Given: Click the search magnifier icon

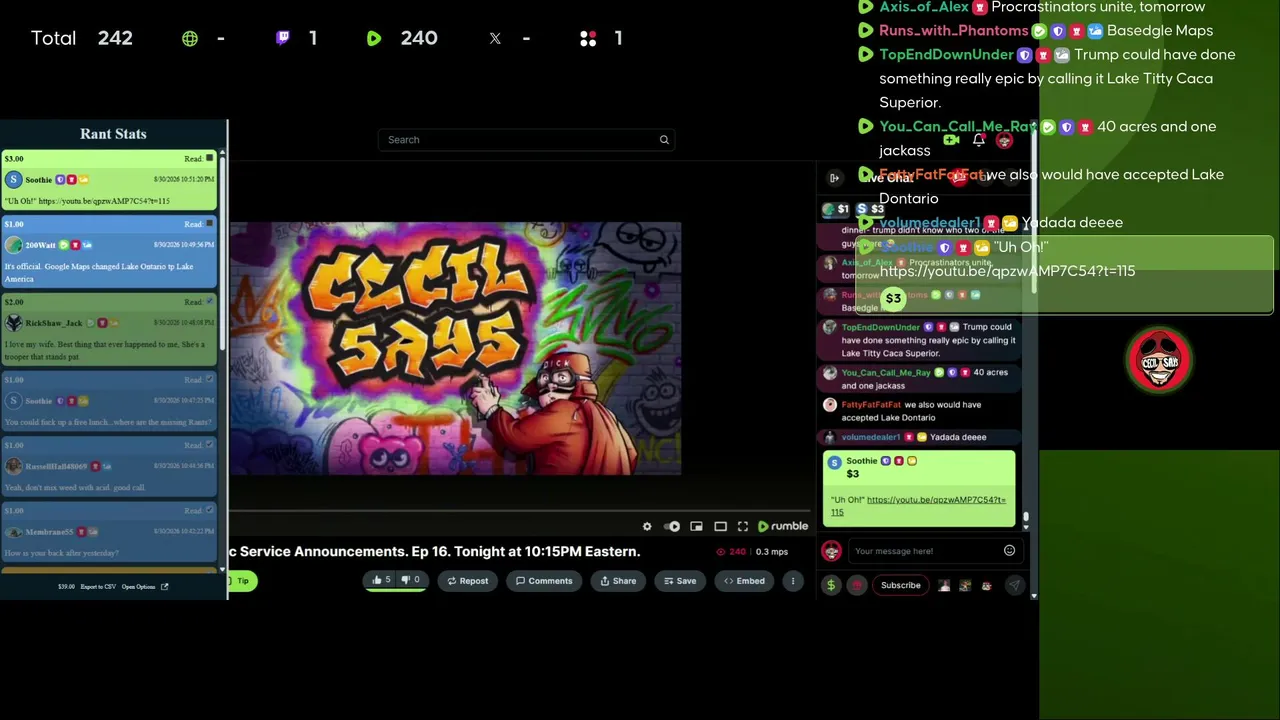Looking at the screenshot, I should pyautogui.click(x=664, y=140).
